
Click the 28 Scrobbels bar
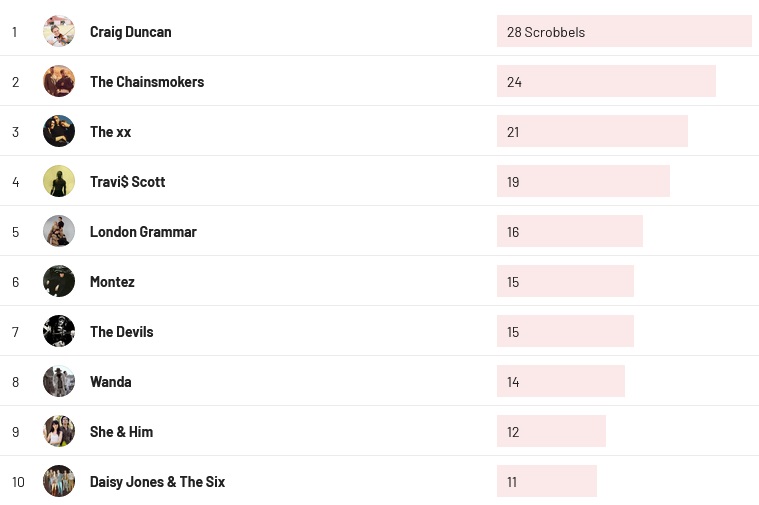[x=623, y=31]
